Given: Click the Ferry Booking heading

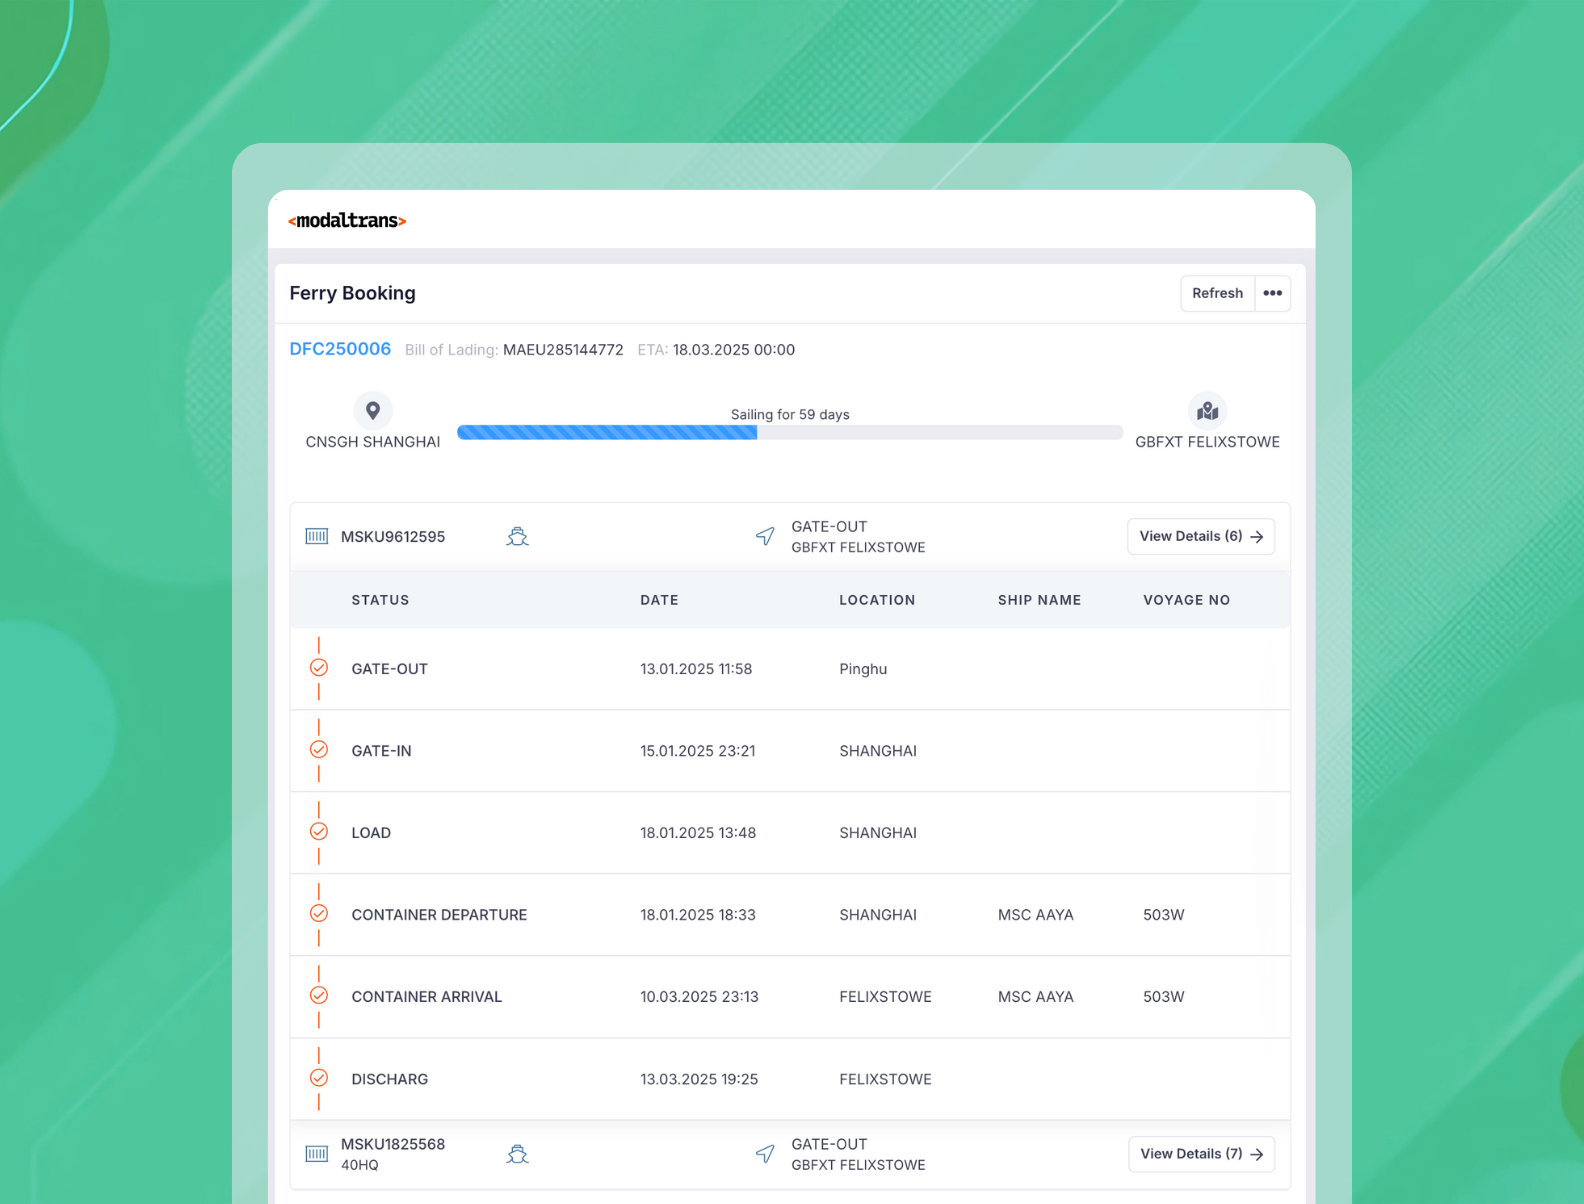Looking at the screenshot, I should [352, 293].
